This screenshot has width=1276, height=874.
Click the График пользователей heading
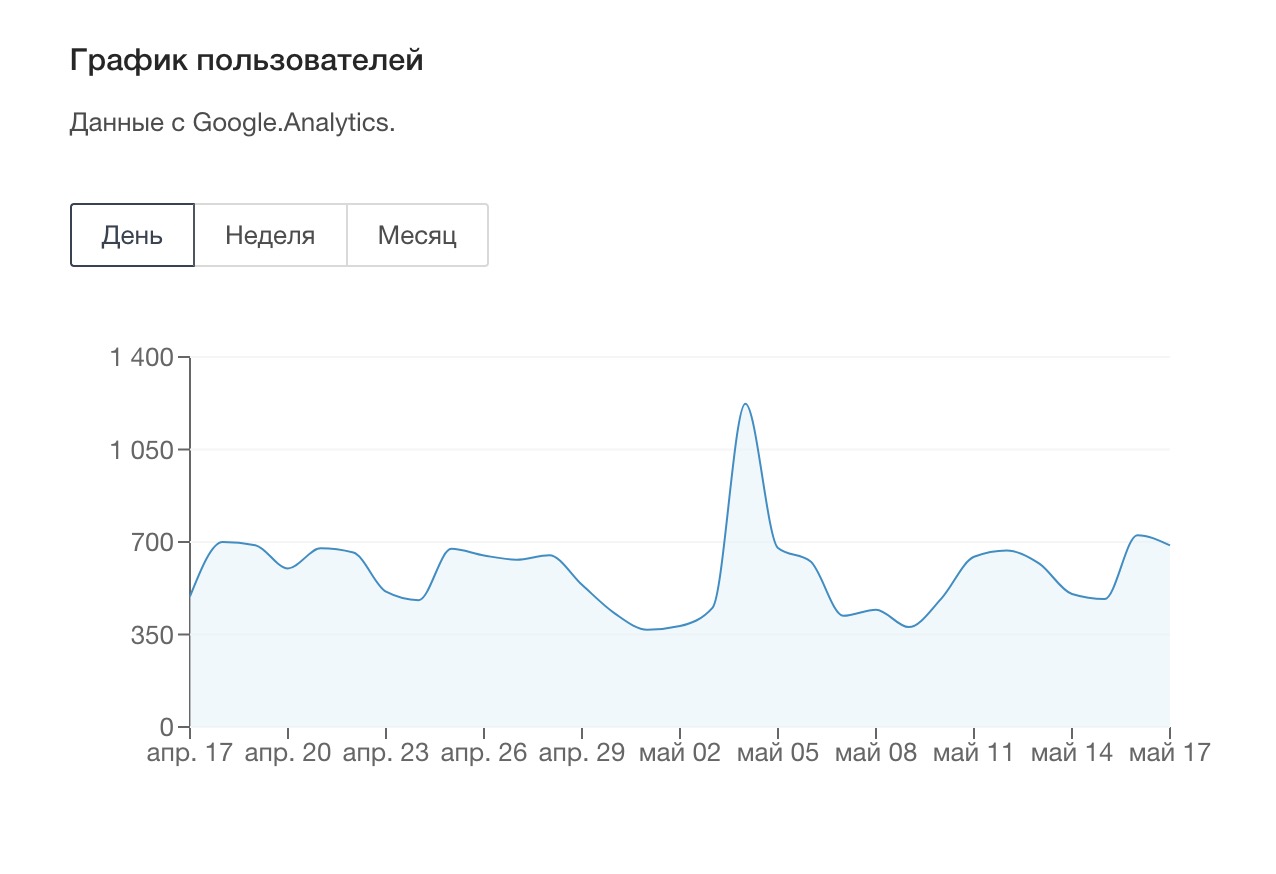[x=246, y=60]
